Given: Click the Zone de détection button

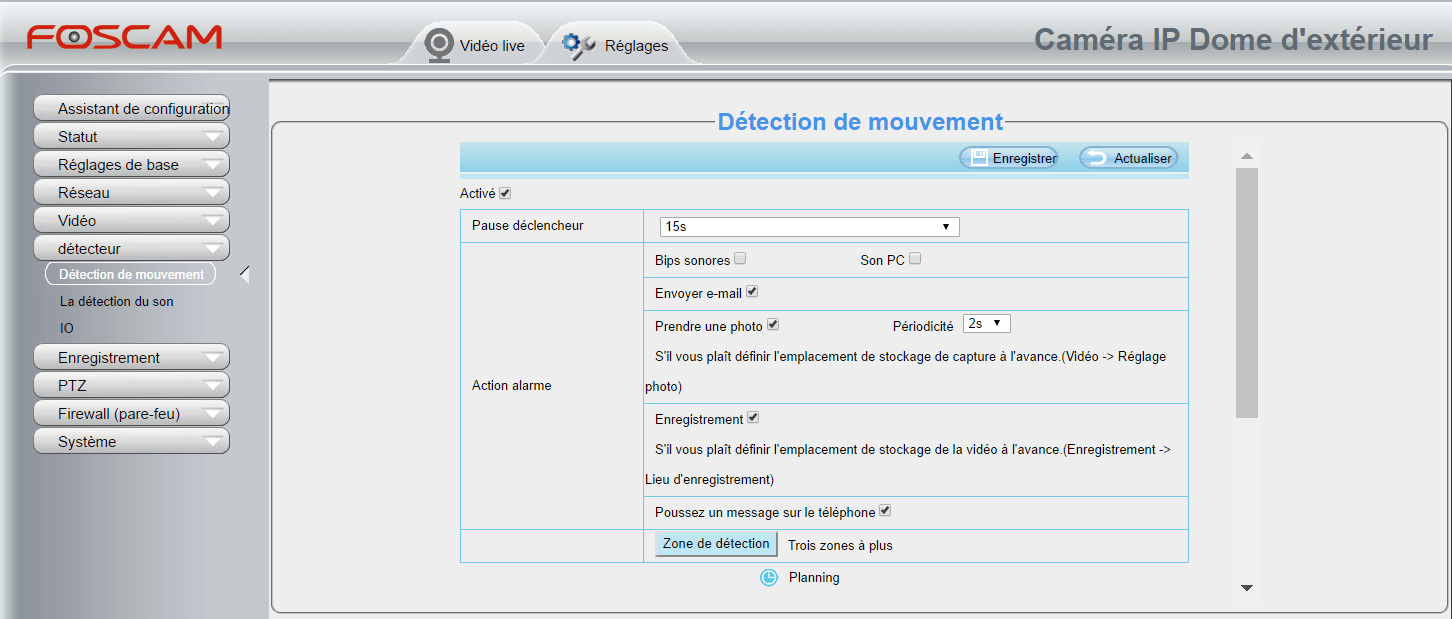Looking at the screenshot, I should click(716, 544).
